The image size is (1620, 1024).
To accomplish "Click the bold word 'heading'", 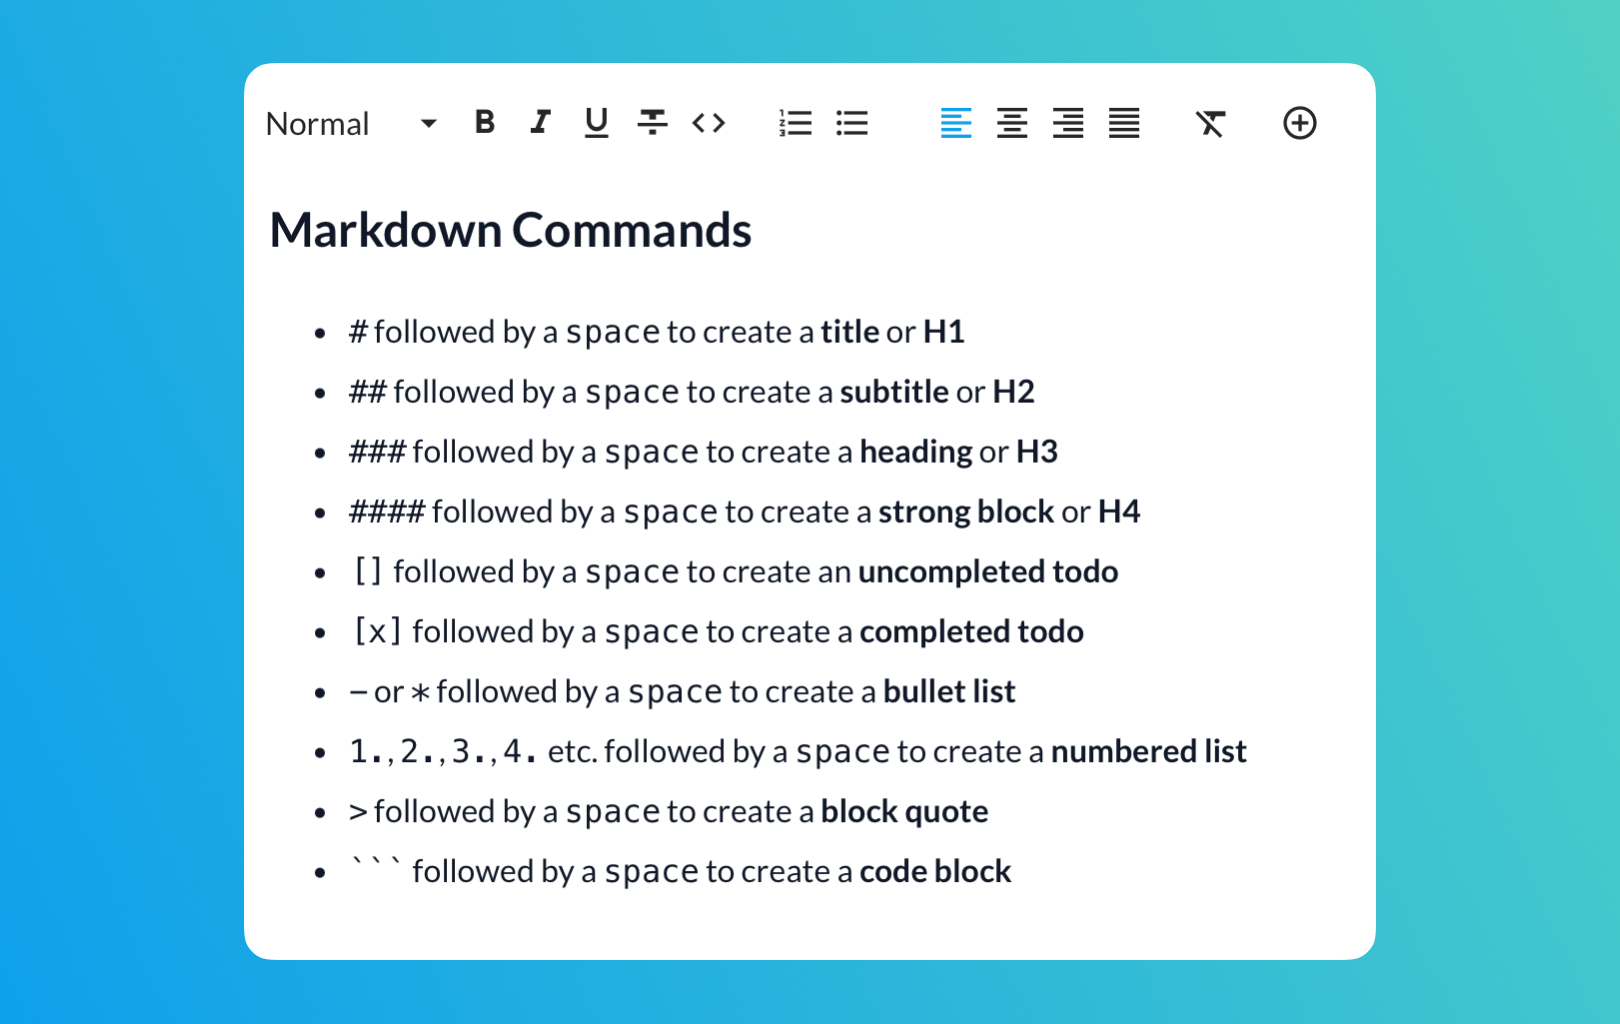I will [x=916, y=452].
